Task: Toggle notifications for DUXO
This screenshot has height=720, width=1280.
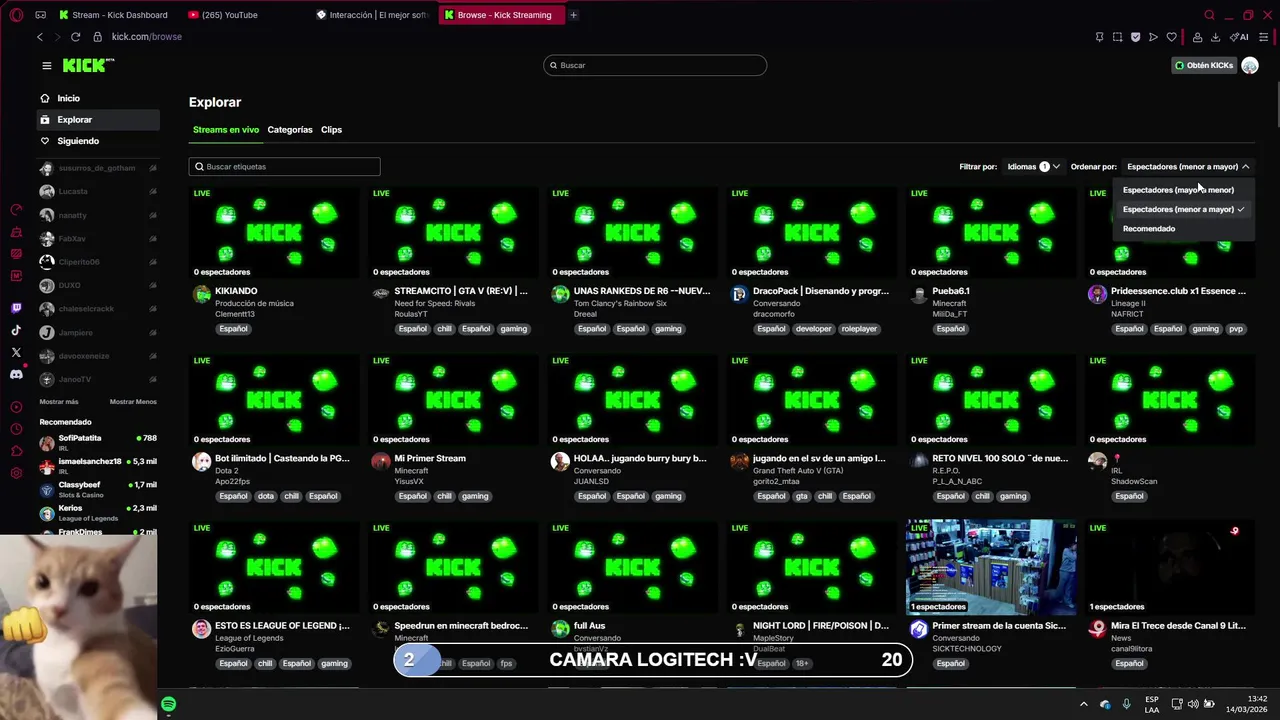Action: [x=153, y=285]
